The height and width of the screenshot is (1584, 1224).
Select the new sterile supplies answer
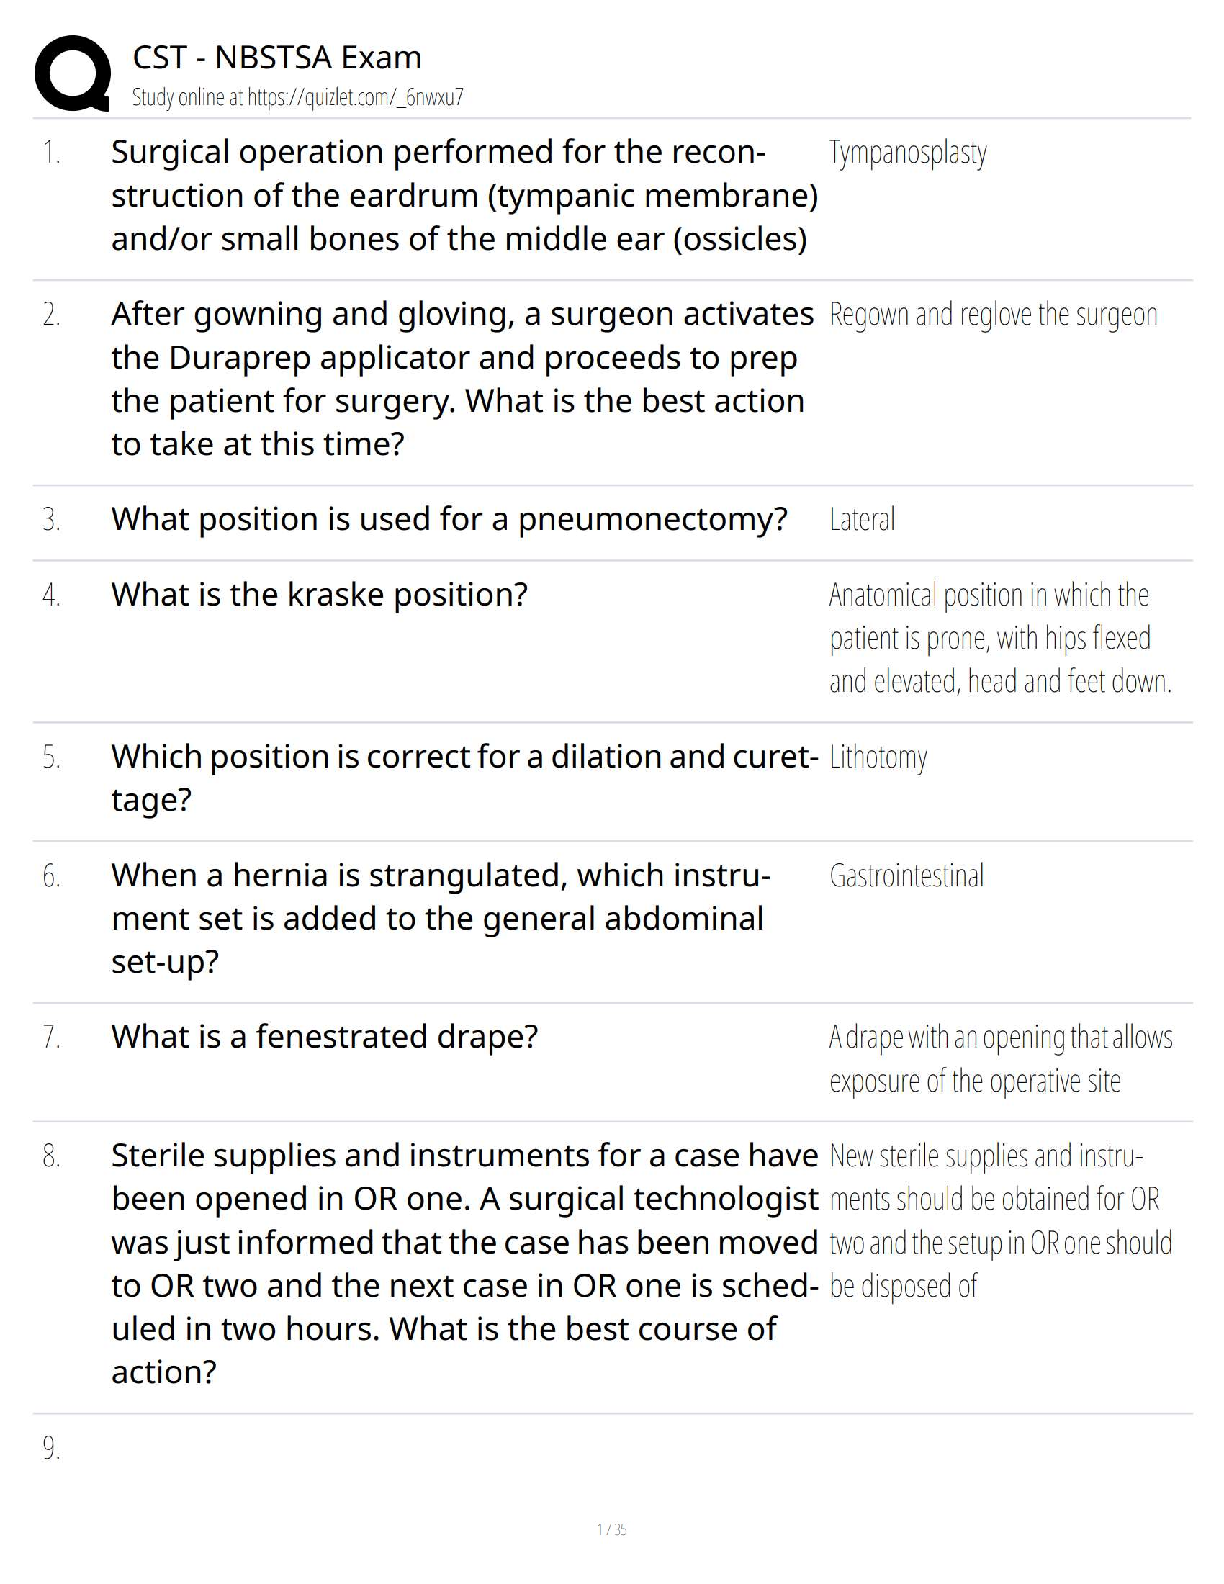pos(999,1220)
